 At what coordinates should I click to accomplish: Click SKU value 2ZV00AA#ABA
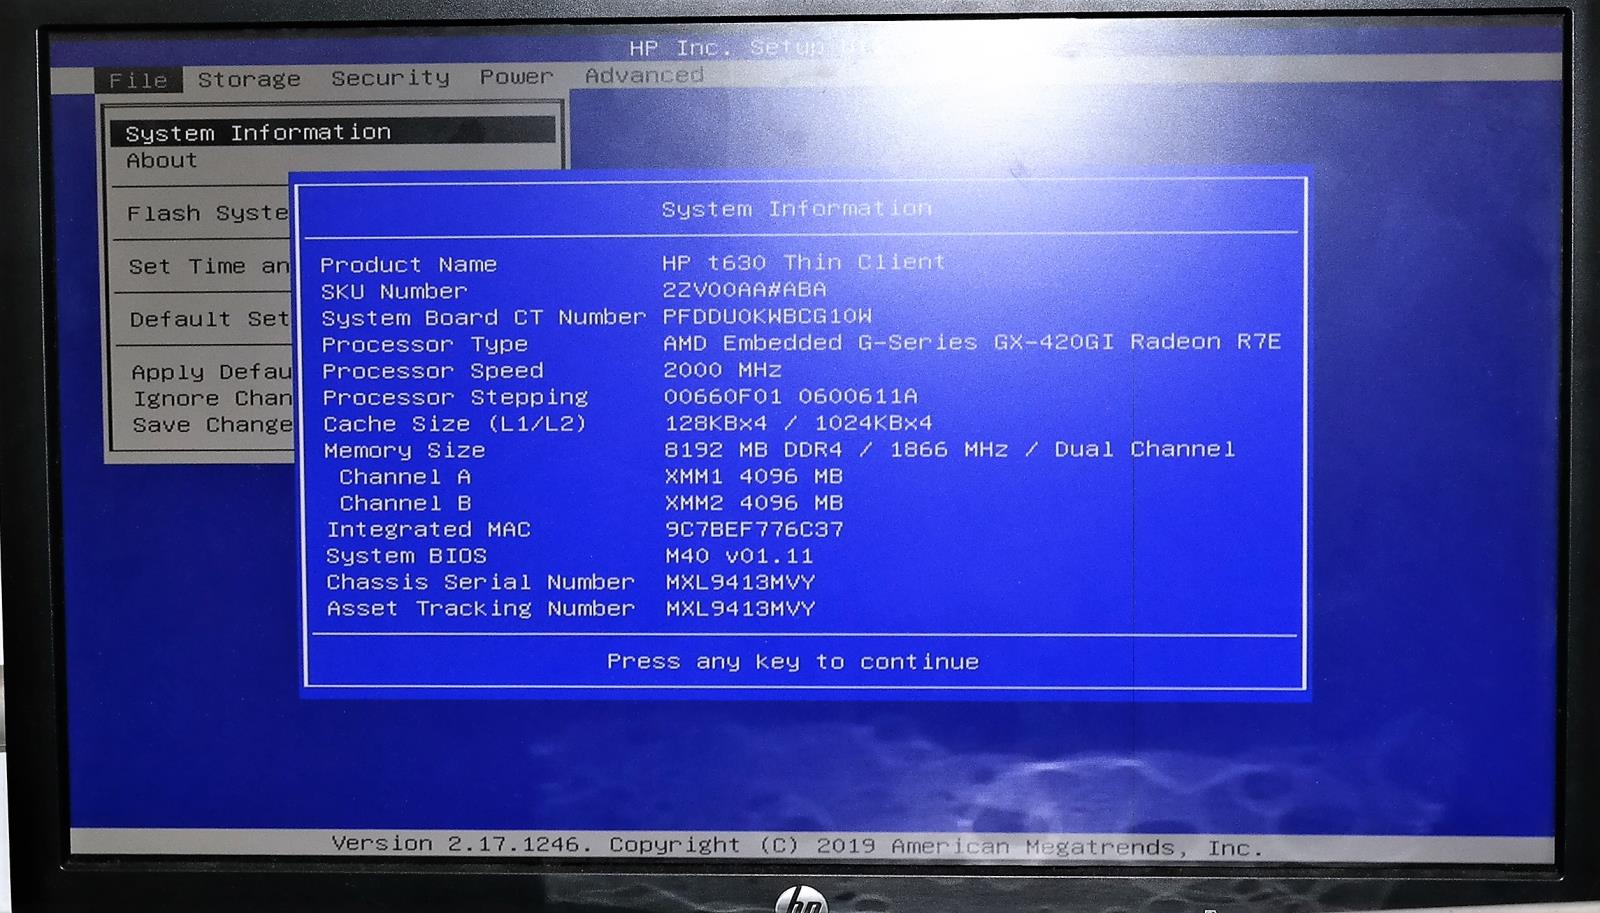pos(745,290)
